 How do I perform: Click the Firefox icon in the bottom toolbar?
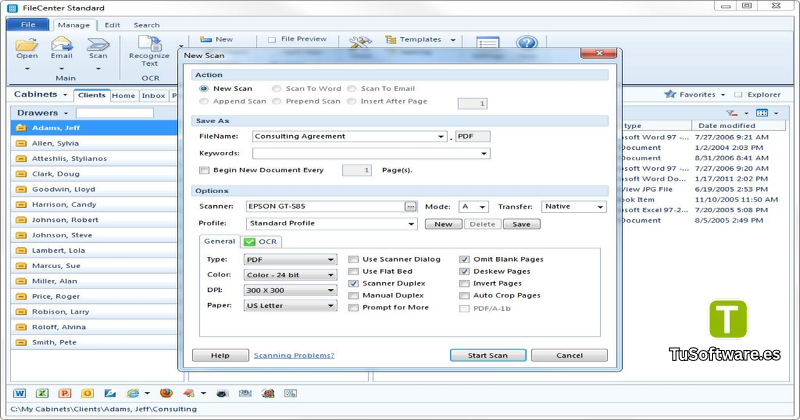(x=166, y=393)
